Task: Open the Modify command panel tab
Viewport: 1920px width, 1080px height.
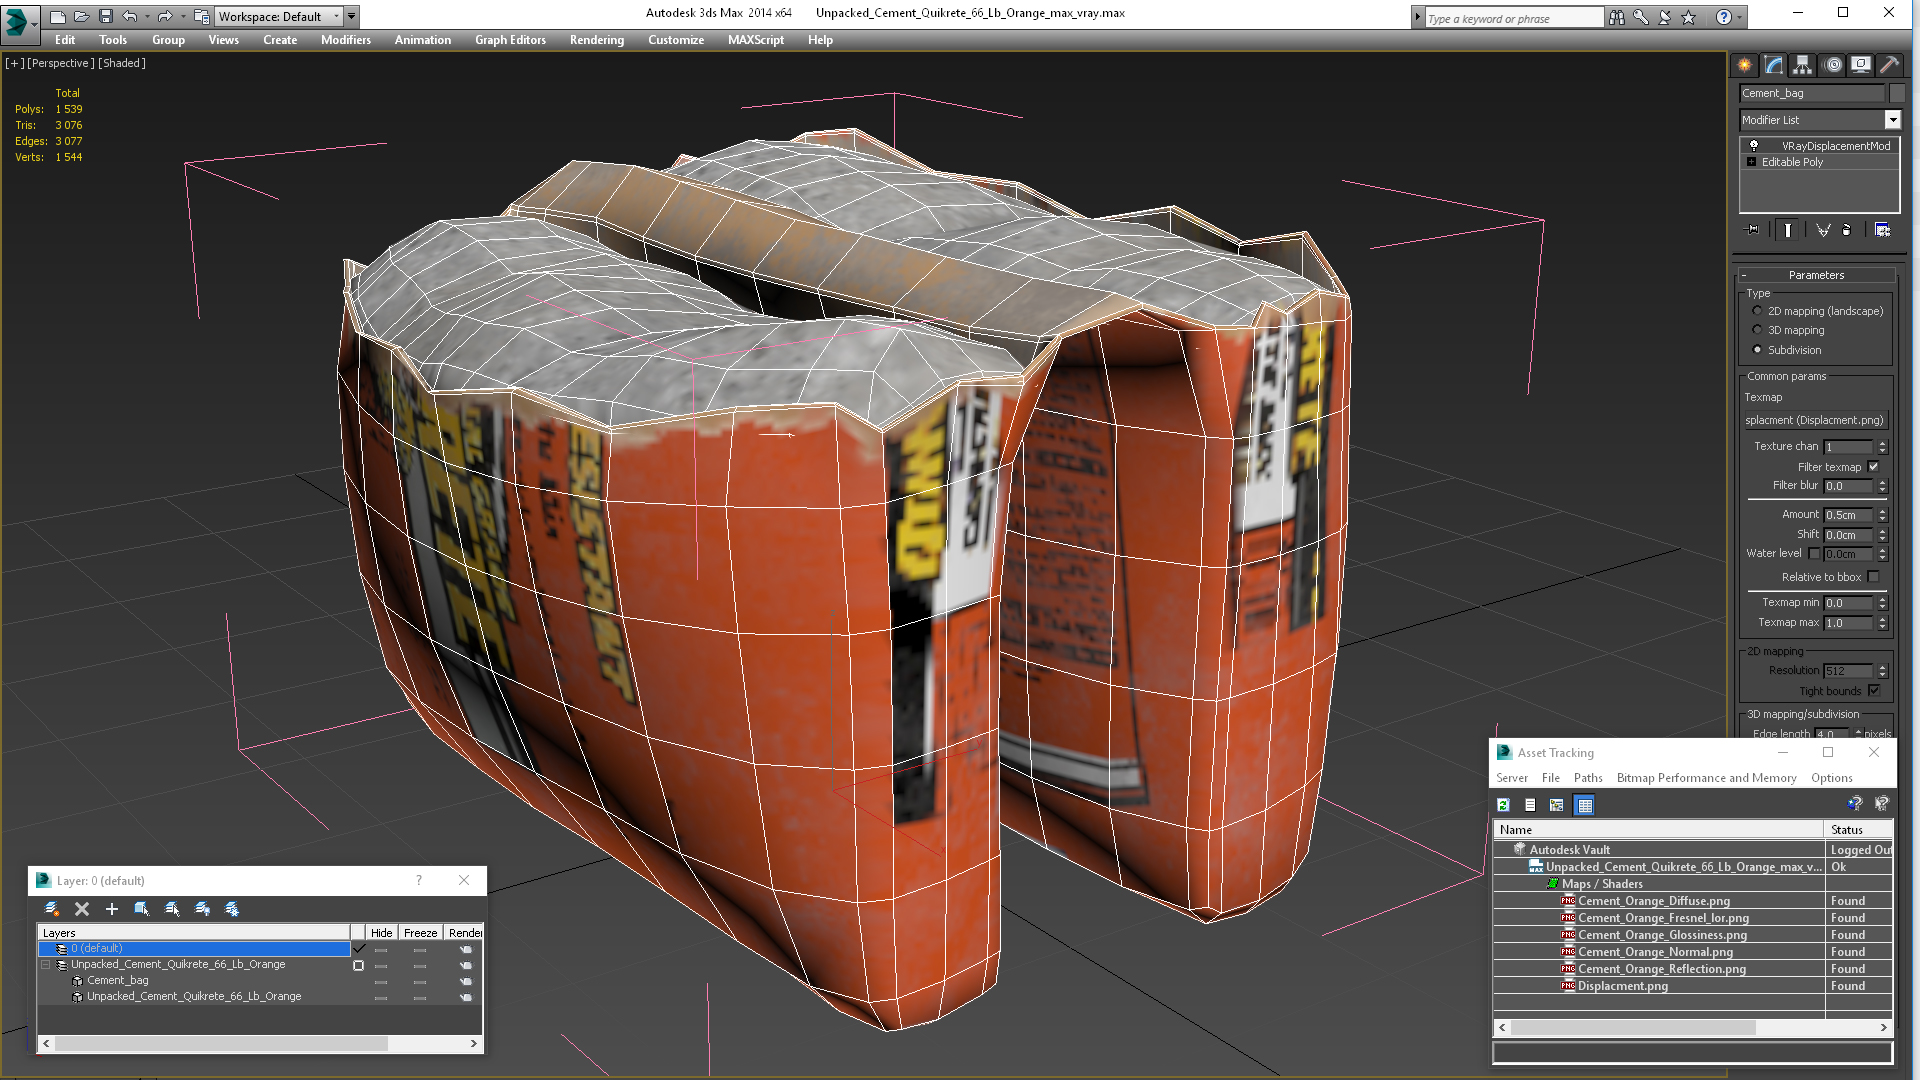Action: (1774, 65)
